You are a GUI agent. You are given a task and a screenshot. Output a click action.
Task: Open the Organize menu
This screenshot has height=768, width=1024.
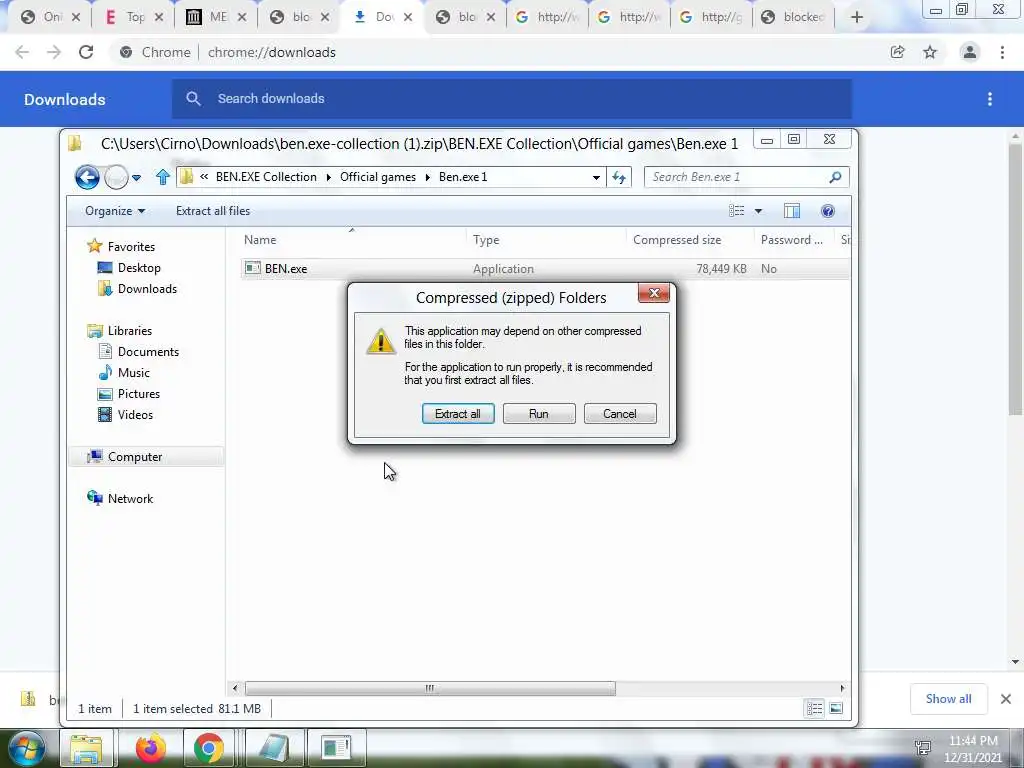coord(115,211)
